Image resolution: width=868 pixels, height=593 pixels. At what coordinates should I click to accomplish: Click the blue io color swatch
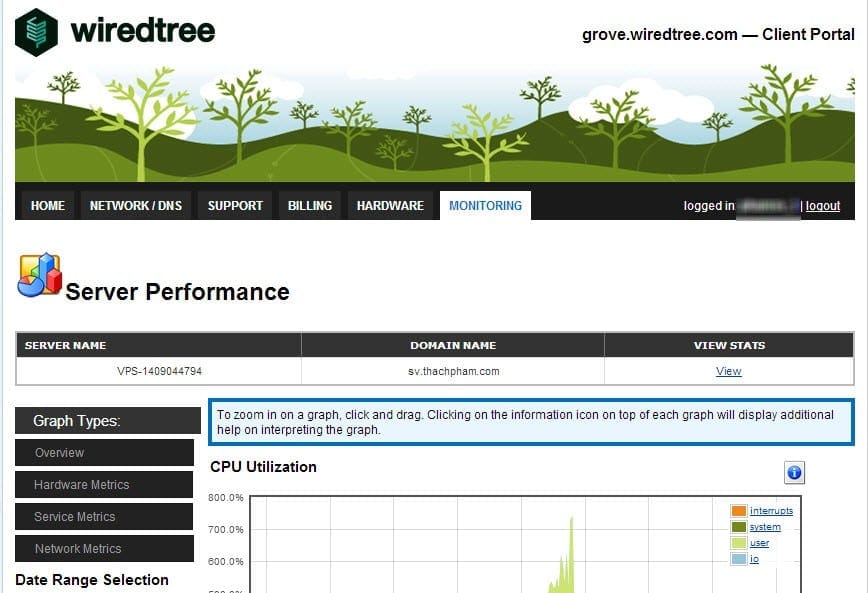(x=738, y=559)
